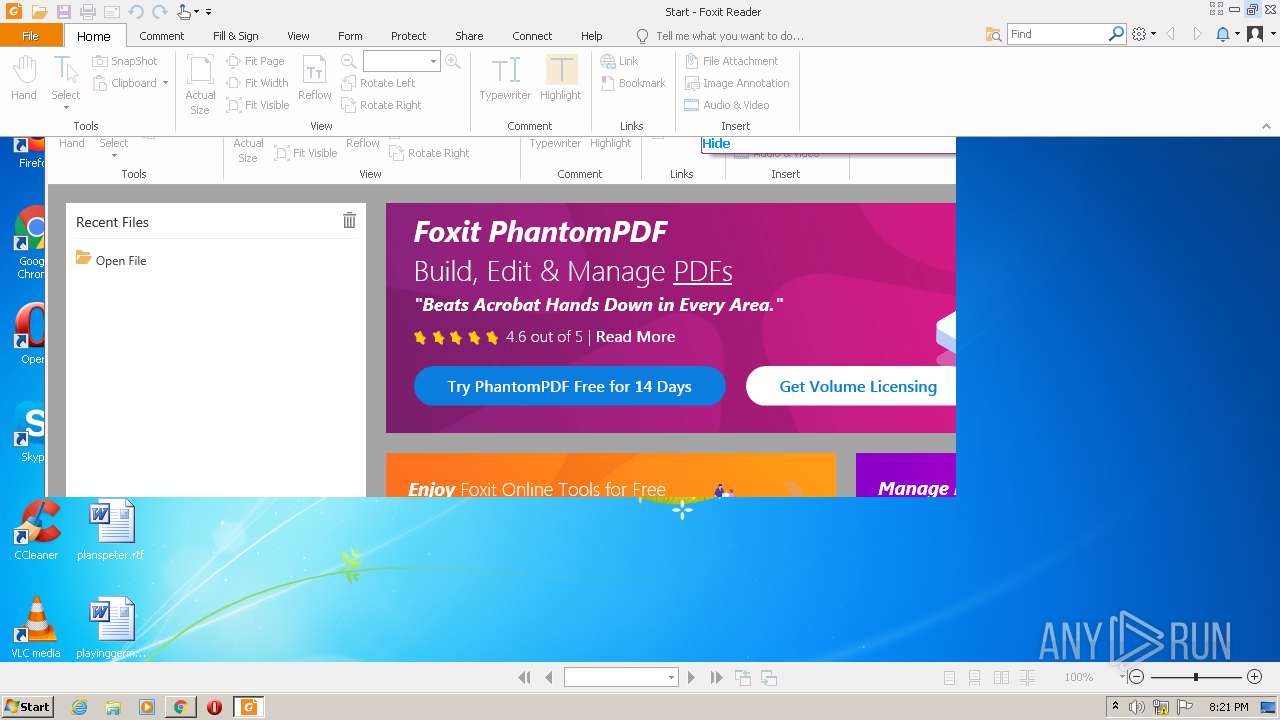Collapse the ribbon with the chevron arrow

click(1266, 126)
